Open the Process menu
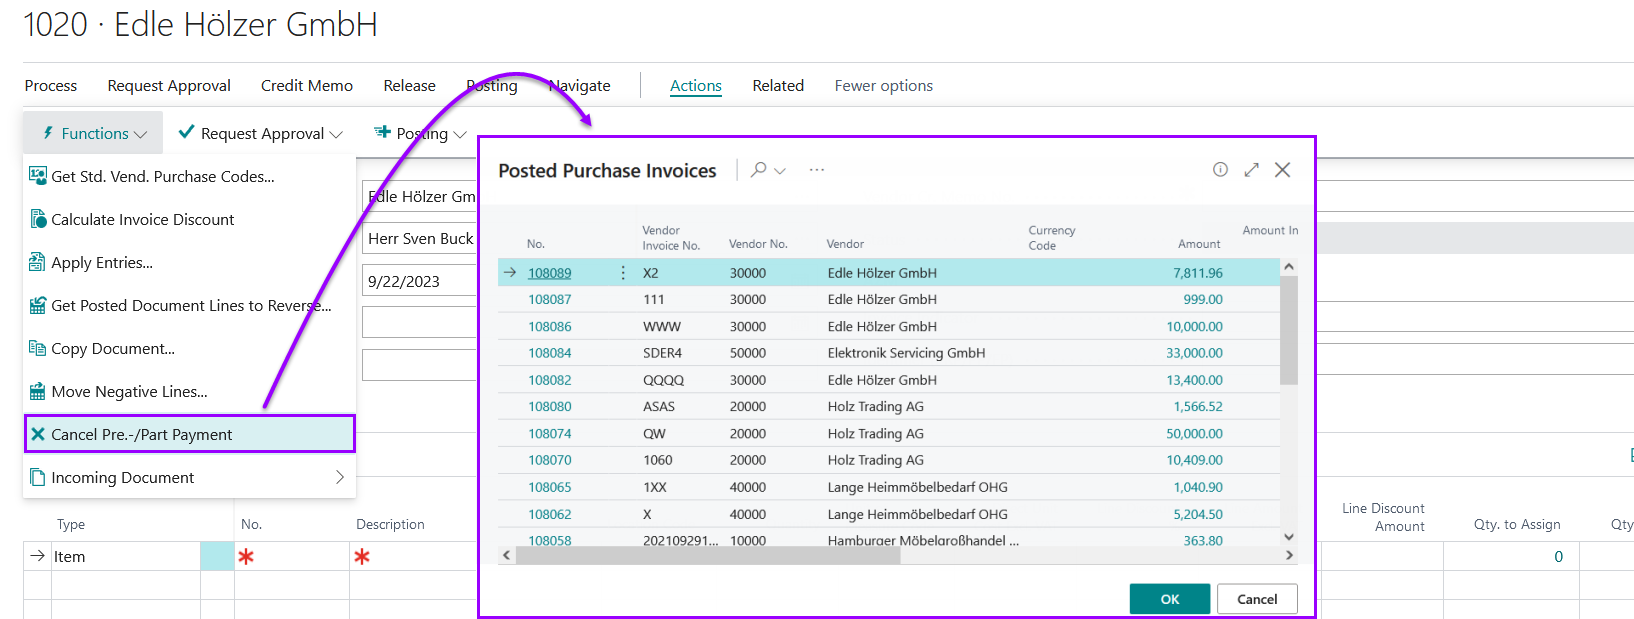Image resolution: width=1634 pixels, height=619 pixels. click(51, 86)
